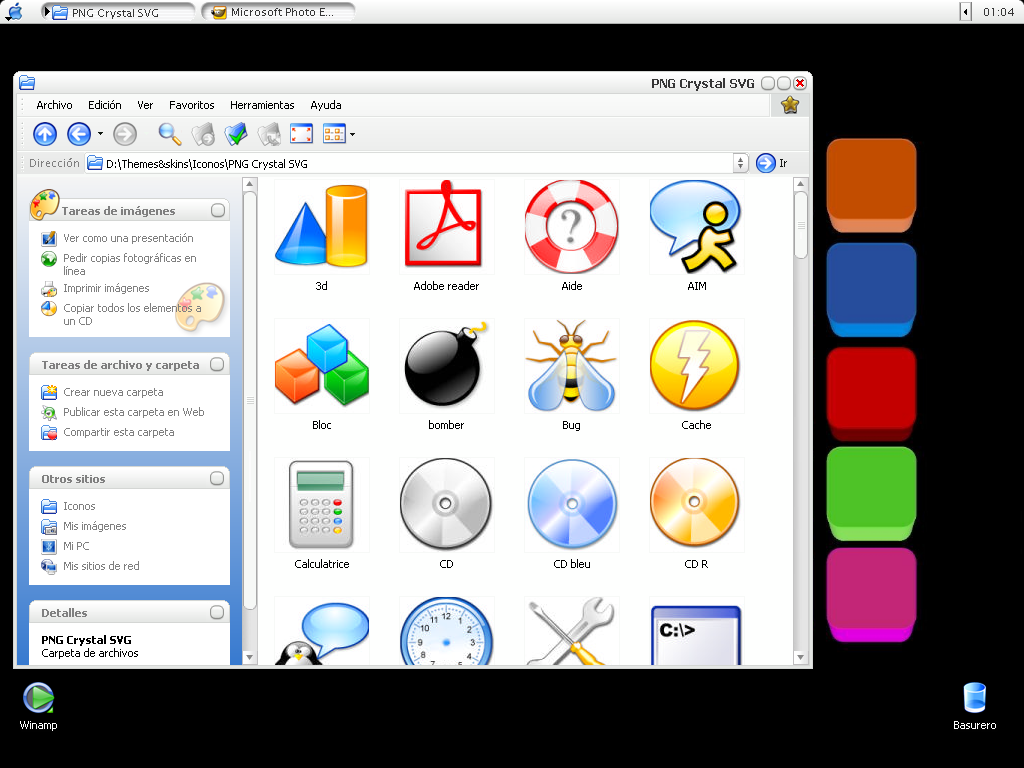Click the red-cornered fullscreen toolbar icon
This screenshot has height=768, width=1024.
[x=301, y=134]
